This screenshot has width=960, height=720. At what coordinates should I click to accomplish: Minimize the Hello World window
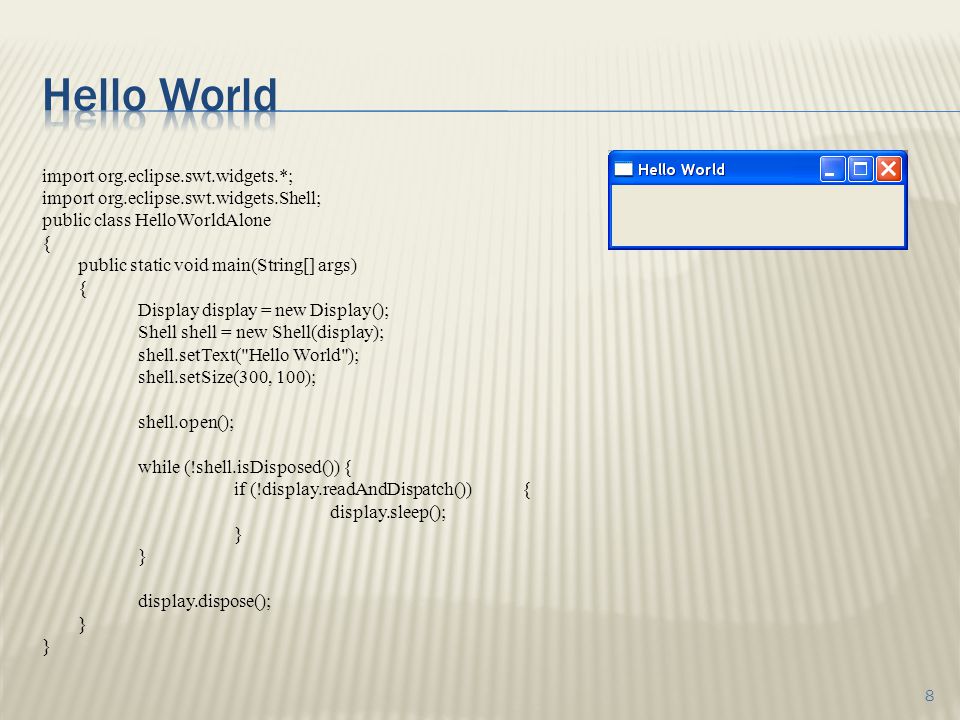832,169
